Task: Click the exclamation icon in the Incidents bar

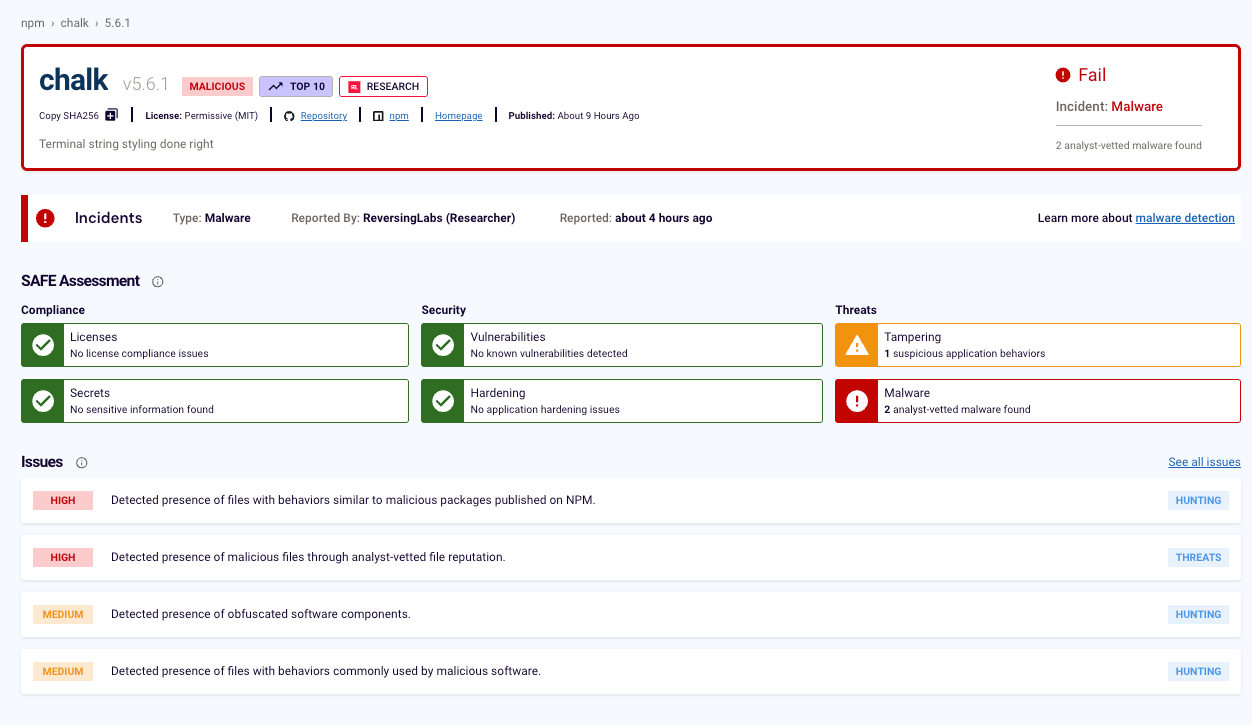Action: point(44,217)
